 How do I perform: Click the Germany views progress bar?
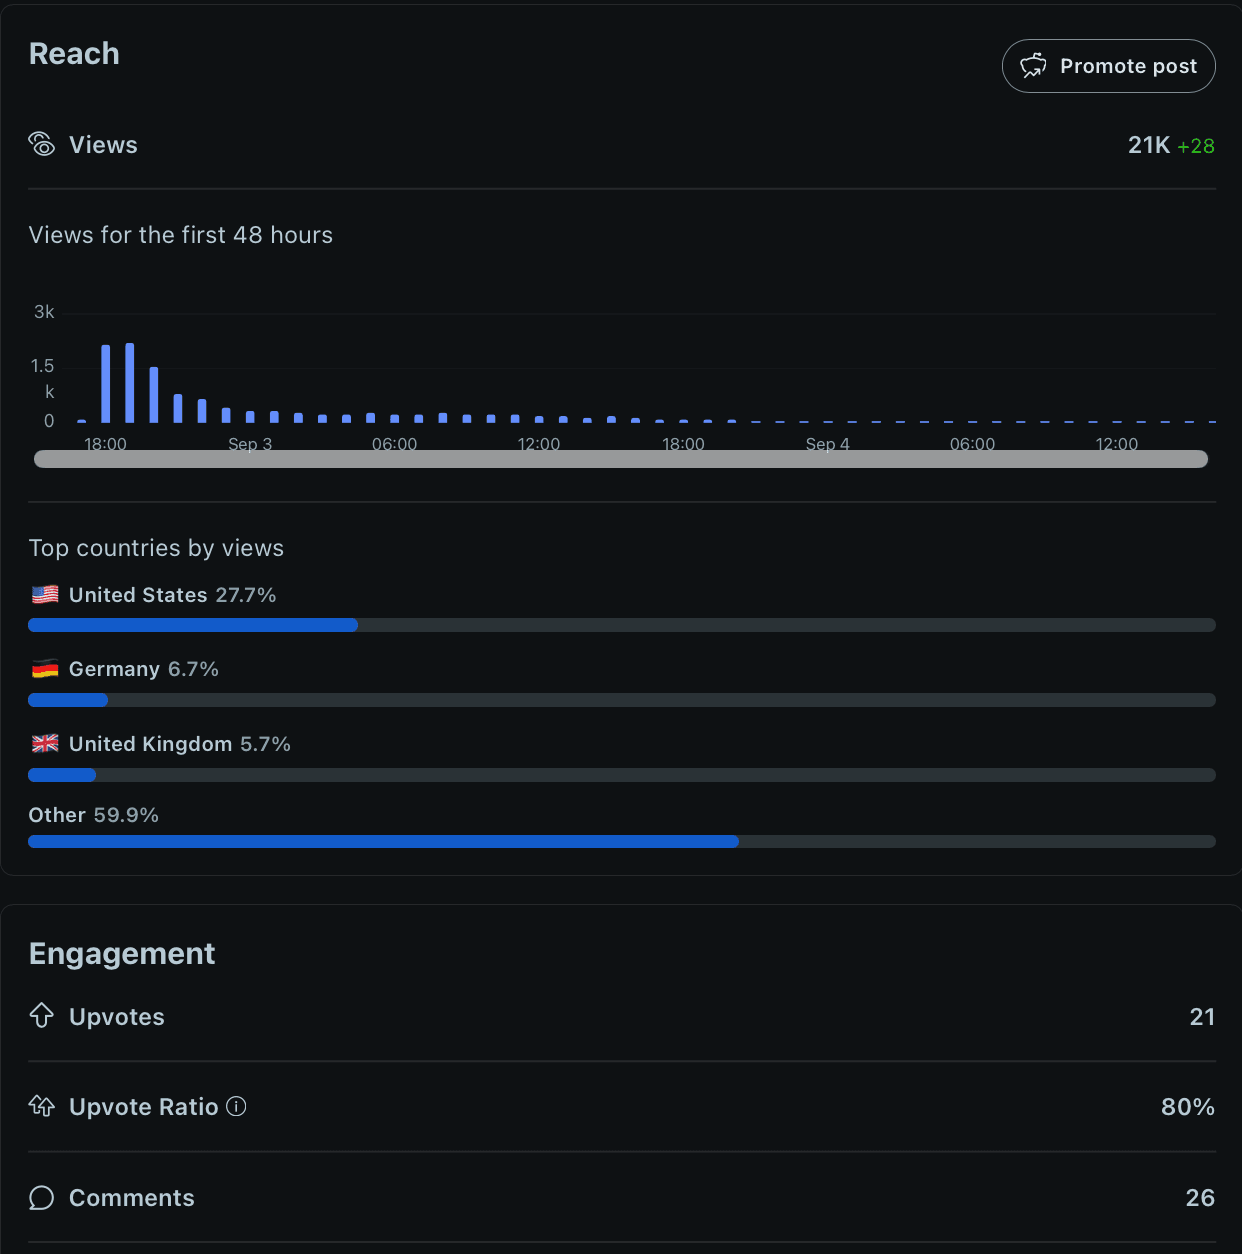[68, 700]
